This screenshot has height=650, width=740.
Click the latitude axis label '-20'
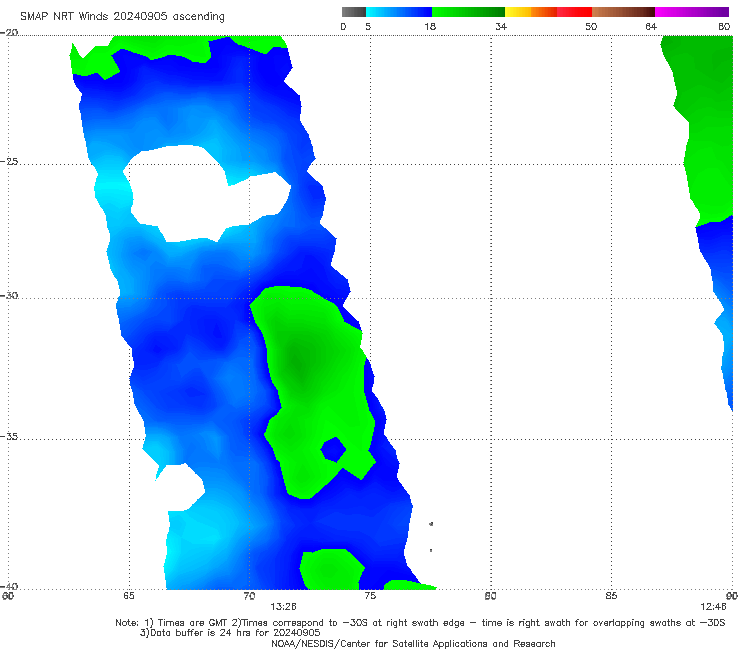pyautogui.click(x=9, y=33)
